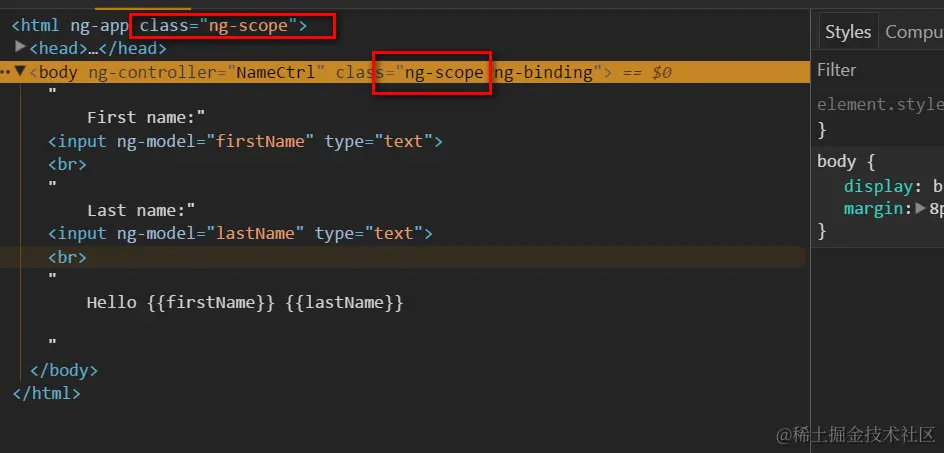This screenshot has width=944, height=453.
Task: Click the NameCtrl attribute value
Action: pos(276,72)
